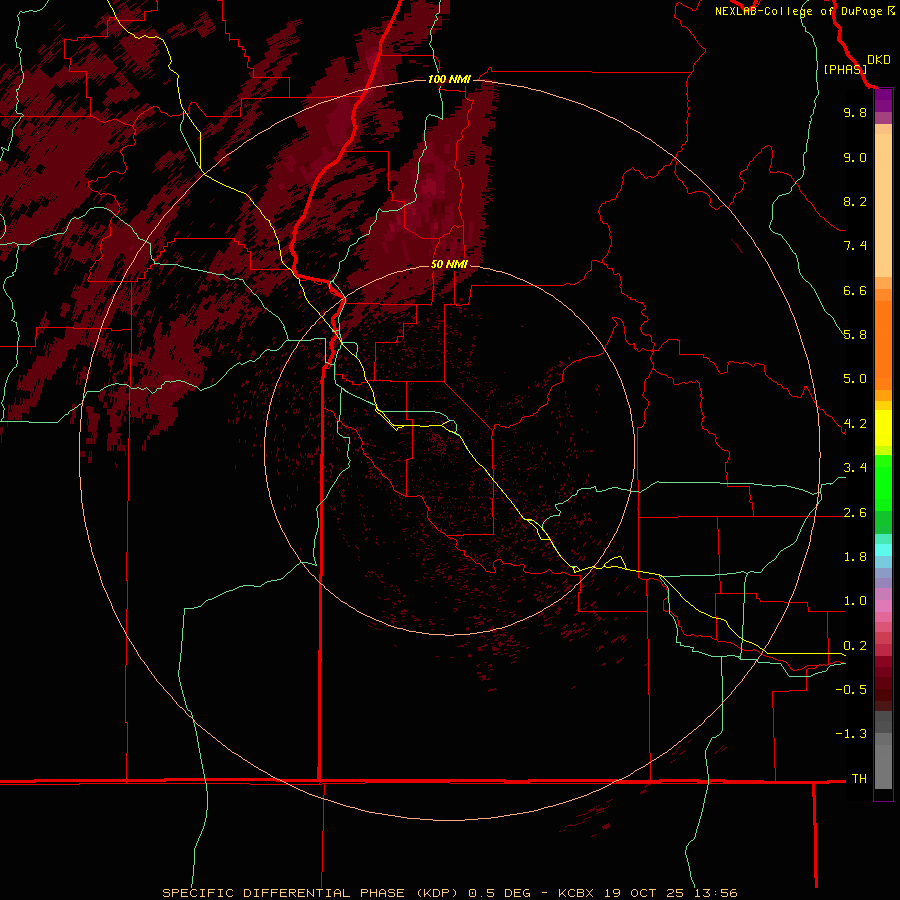Click the '19 OCT 25 13:56' timestamp in the caption

point(671,893)
